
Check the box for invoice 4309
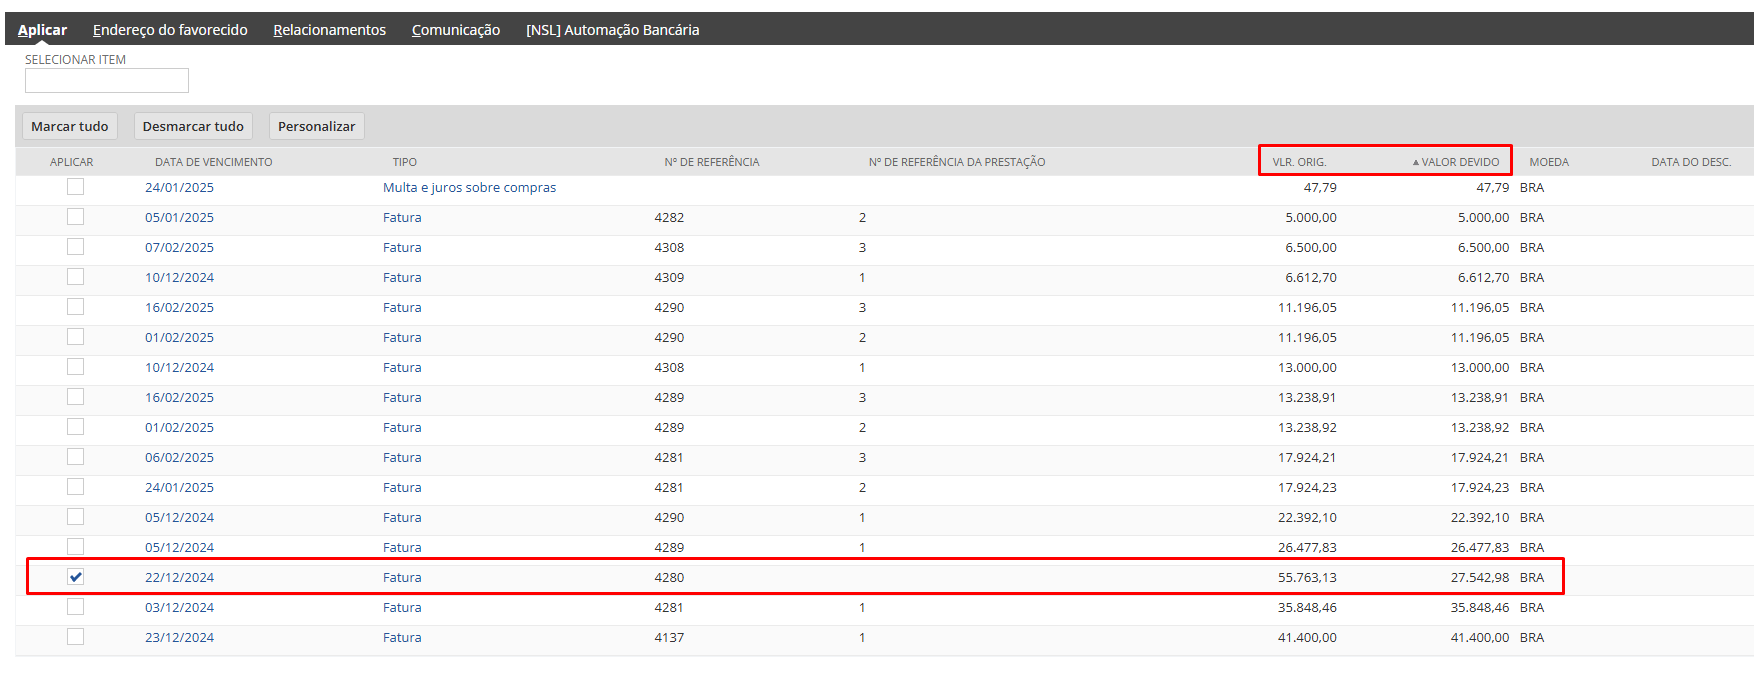pyautogui.click(x=76, y=277)
